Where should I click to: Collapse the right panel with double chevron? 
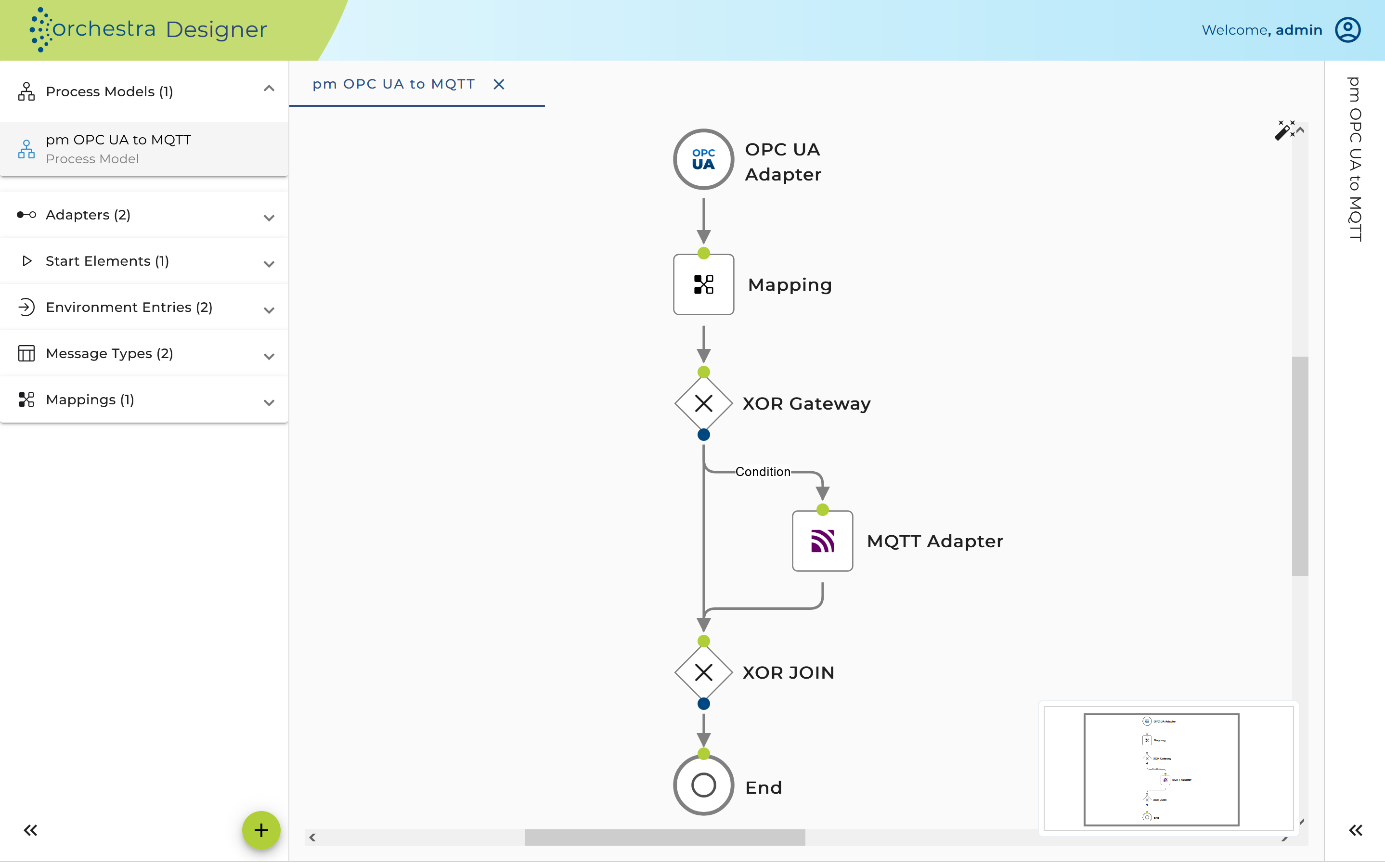[1356, 830]
